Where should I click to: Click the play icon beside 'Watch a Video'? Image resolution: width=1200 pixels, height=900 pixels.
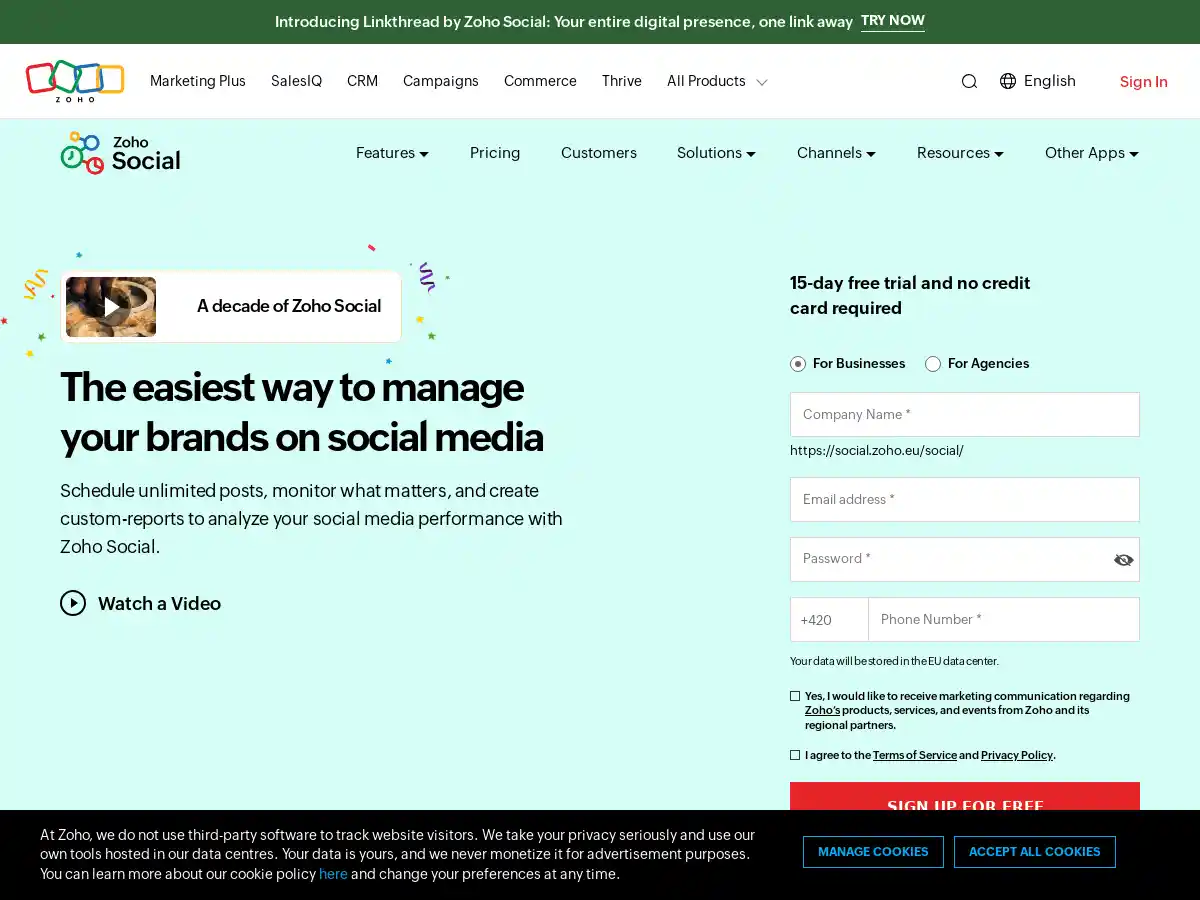(73, 603)
